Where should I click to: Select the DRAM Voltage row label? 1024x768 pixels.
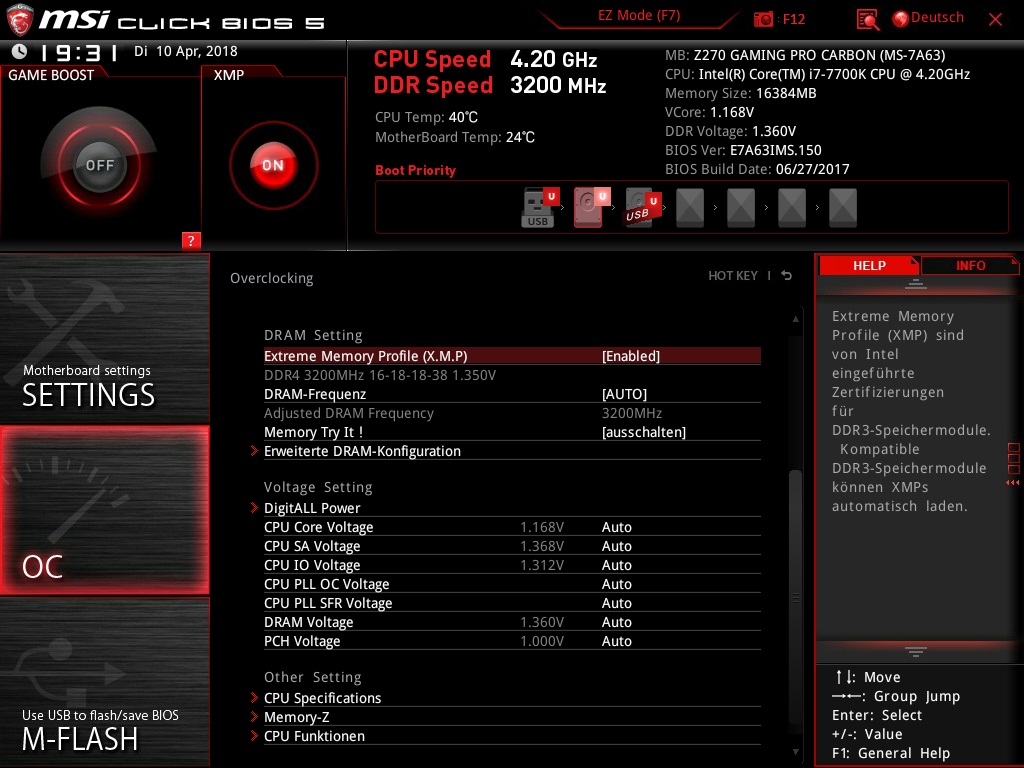[x=308, y=622]
